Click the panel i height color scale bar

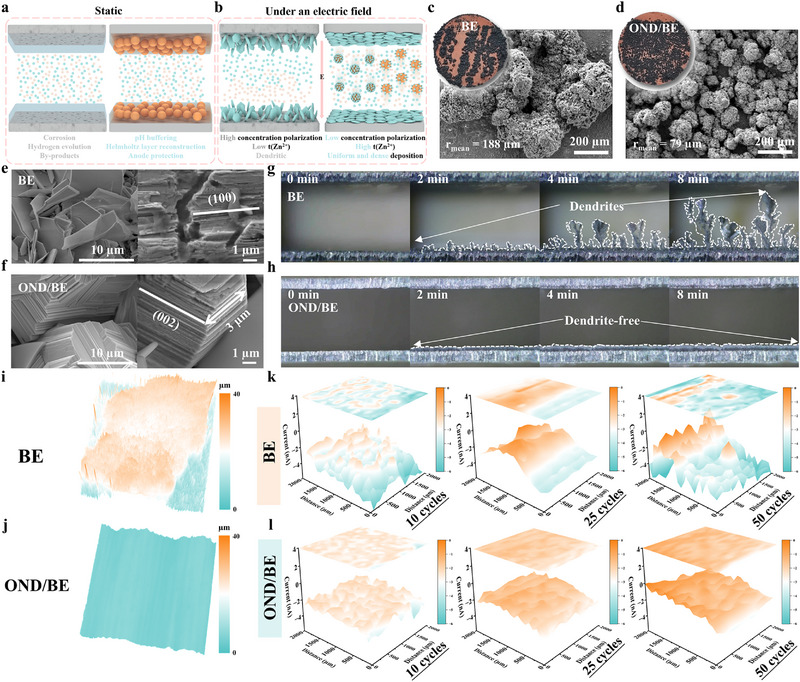224,452
